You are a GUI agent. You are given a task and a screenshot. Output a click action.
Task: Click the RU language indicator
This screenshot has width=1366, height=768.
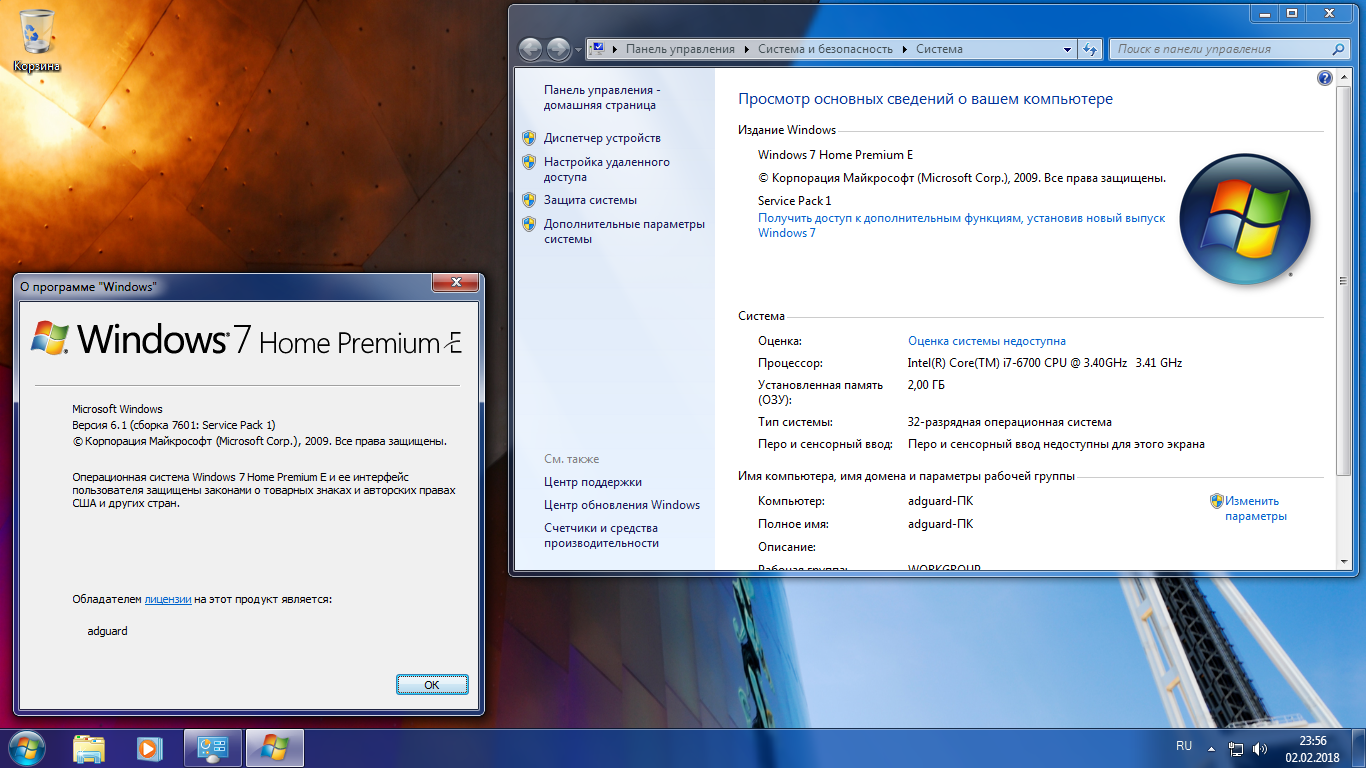(1184, 746)
